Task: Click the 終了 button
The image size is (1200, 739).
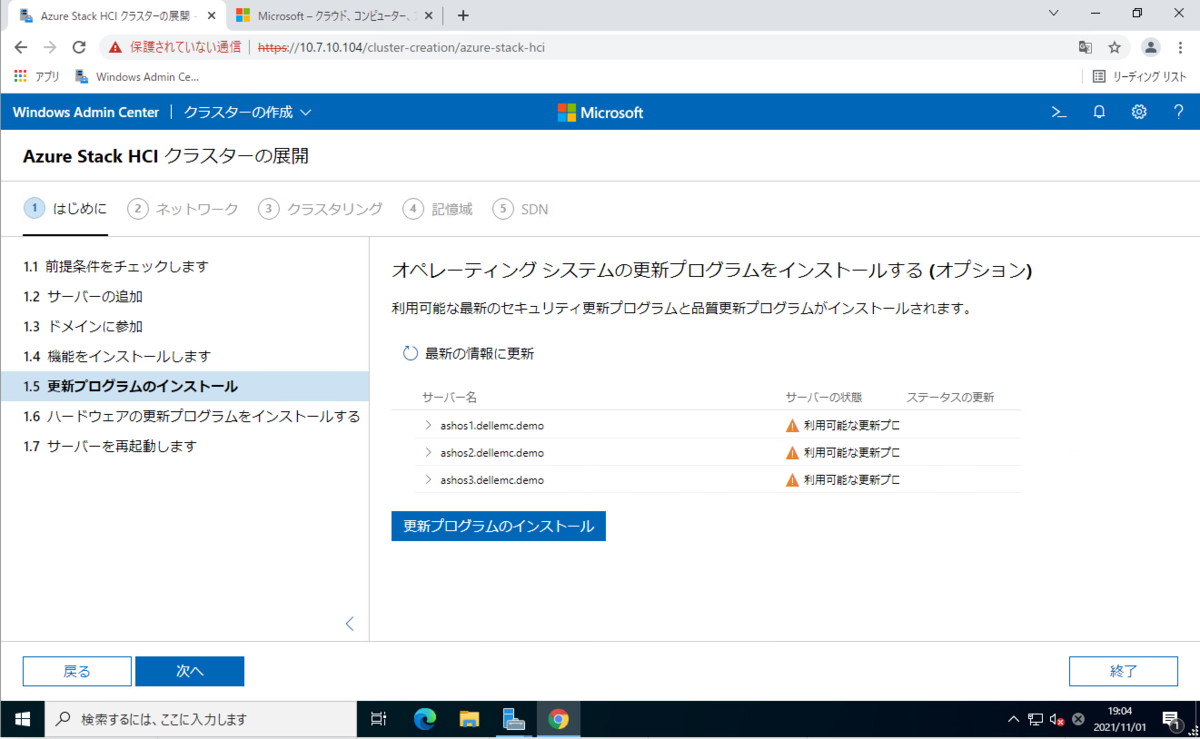Action: tap(1123, 671)
